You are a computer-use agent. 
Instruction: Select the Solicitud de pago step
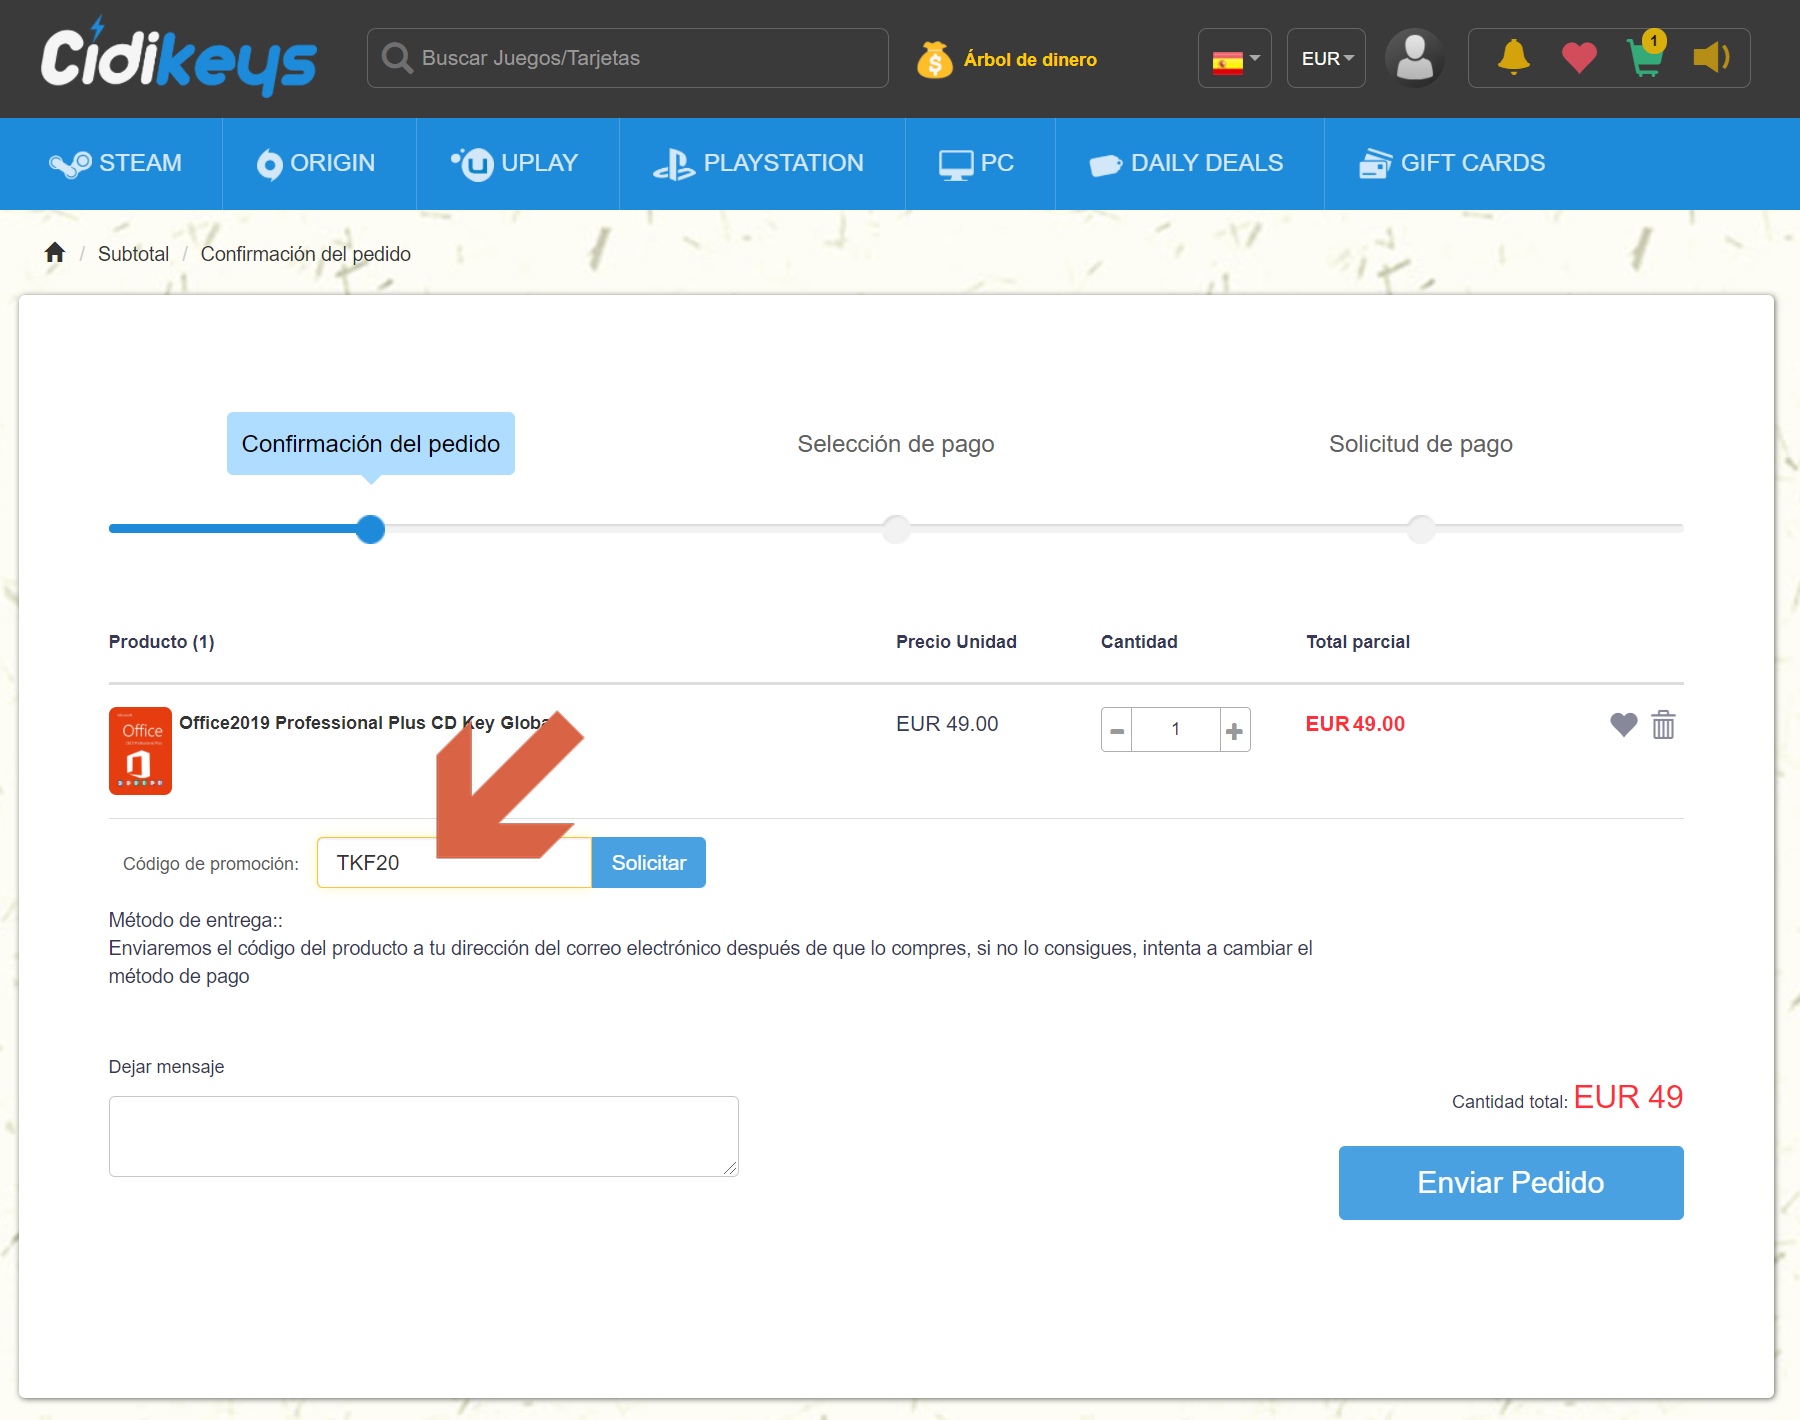1421,444
